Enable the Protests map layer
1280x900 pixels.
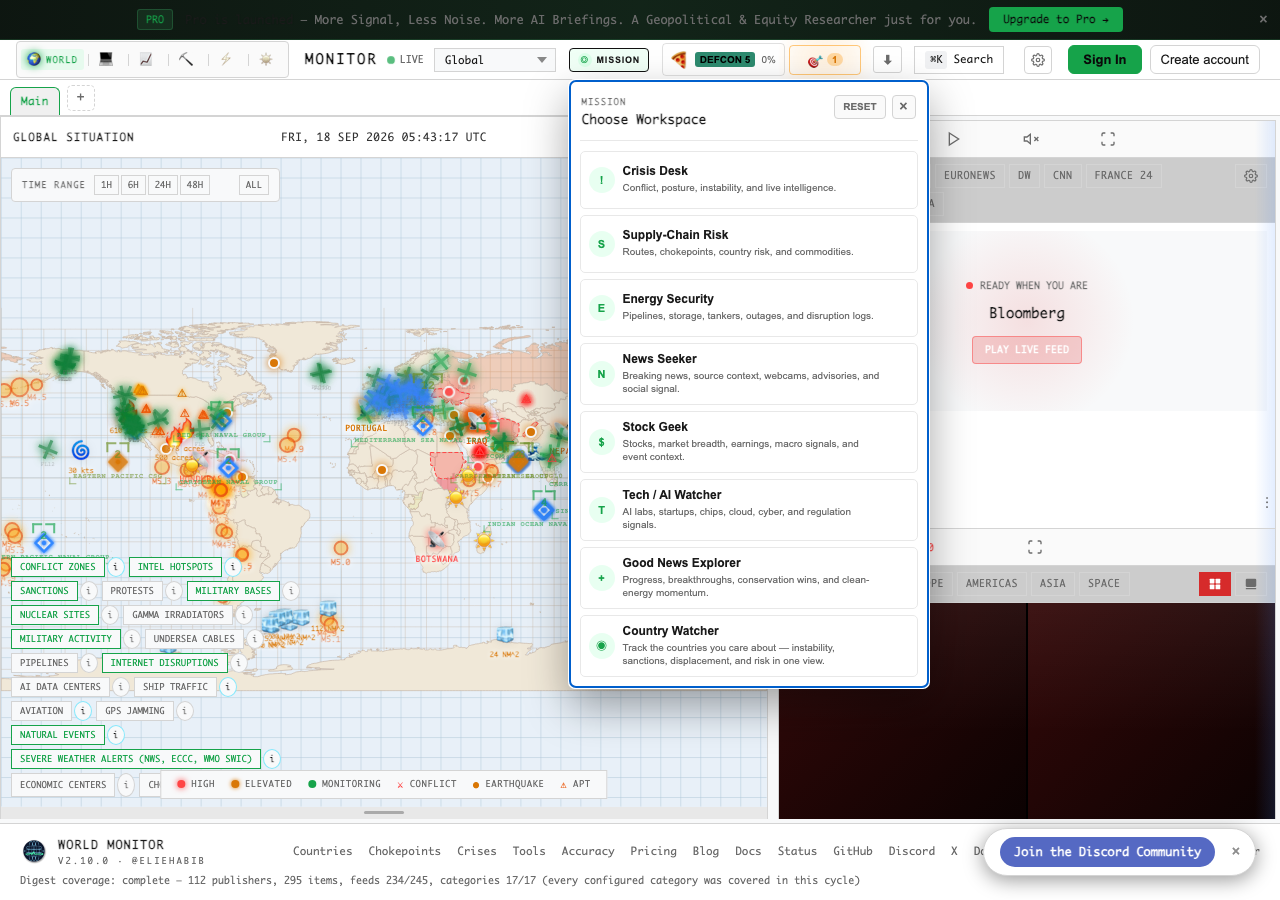132,591
